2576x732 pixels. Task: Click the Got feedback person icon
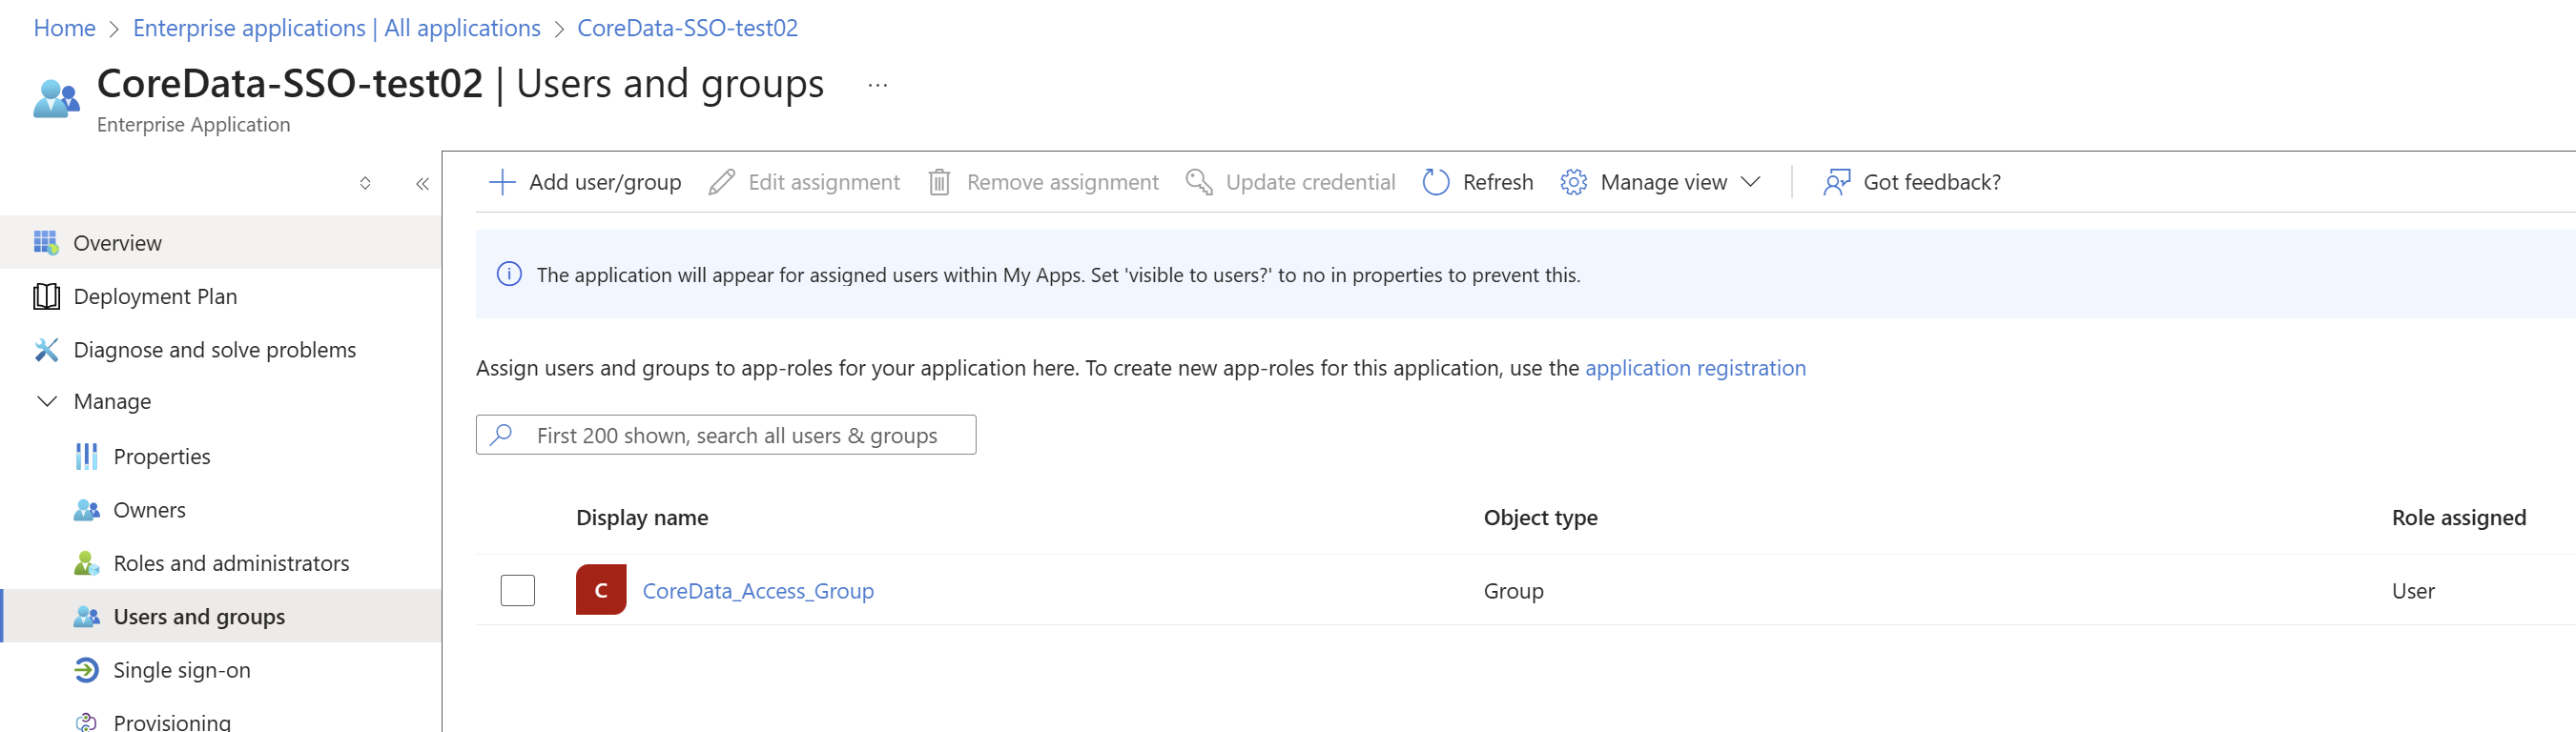(x=1836, y=182)
